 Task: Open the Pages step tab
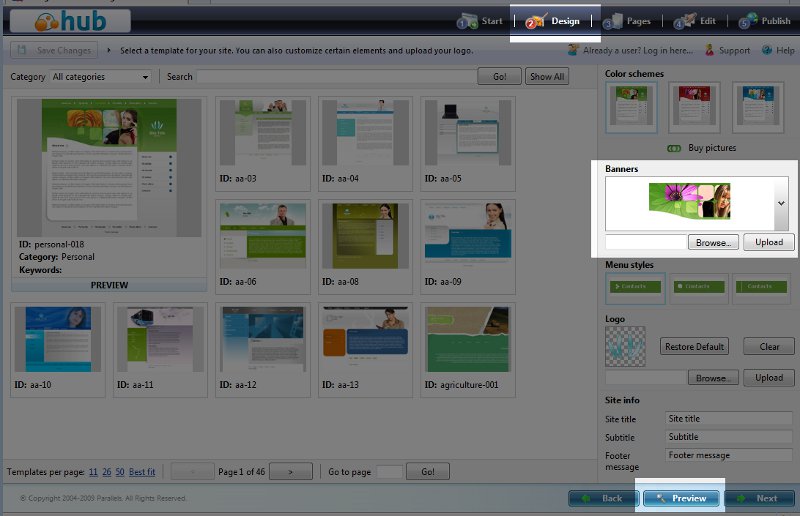pos(626,21)
